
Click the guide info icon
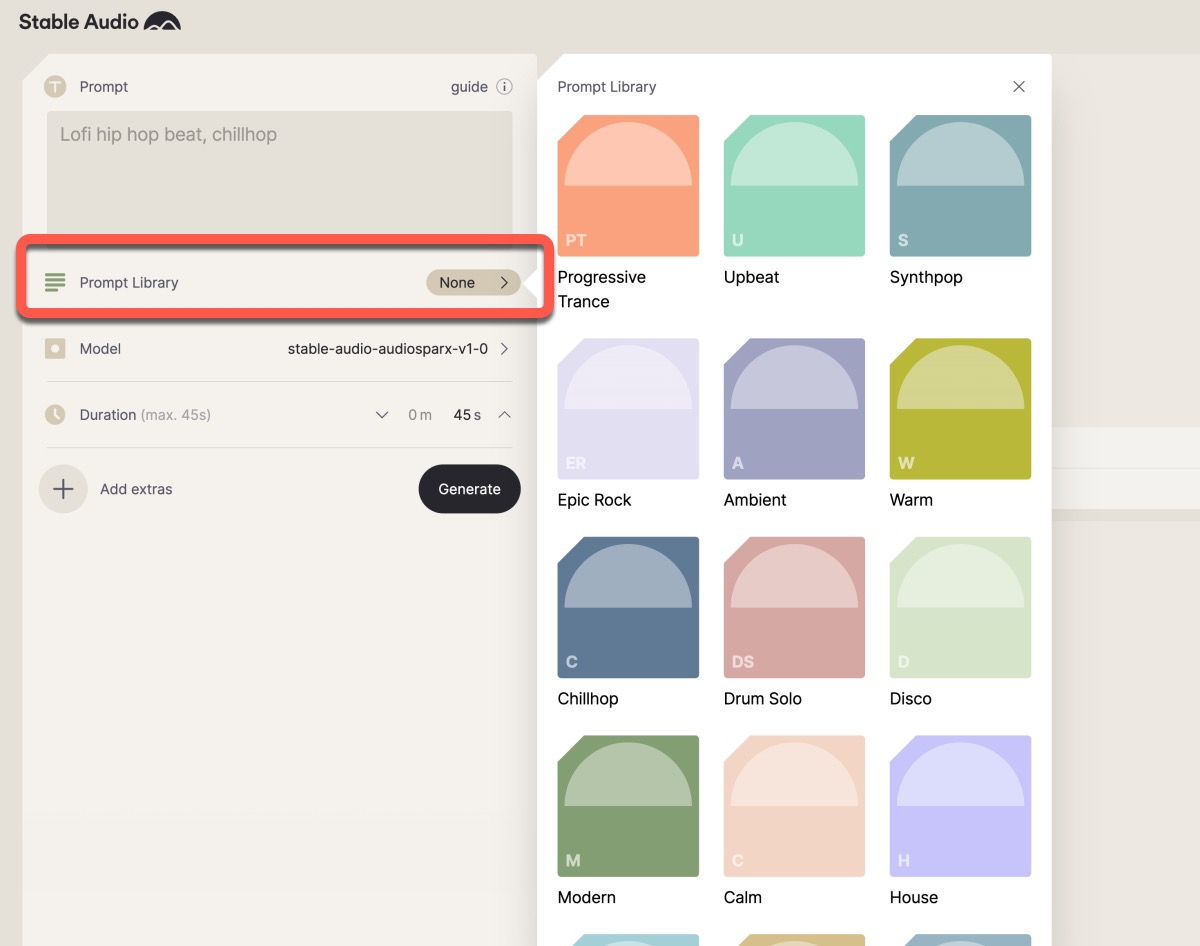point(505,87)
